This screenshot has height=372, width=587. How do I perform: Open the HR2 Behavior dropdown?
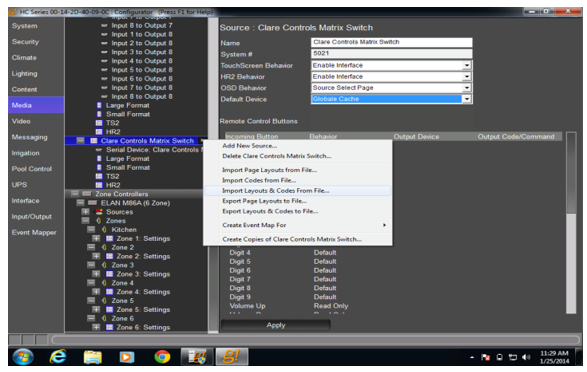[466, 77]
